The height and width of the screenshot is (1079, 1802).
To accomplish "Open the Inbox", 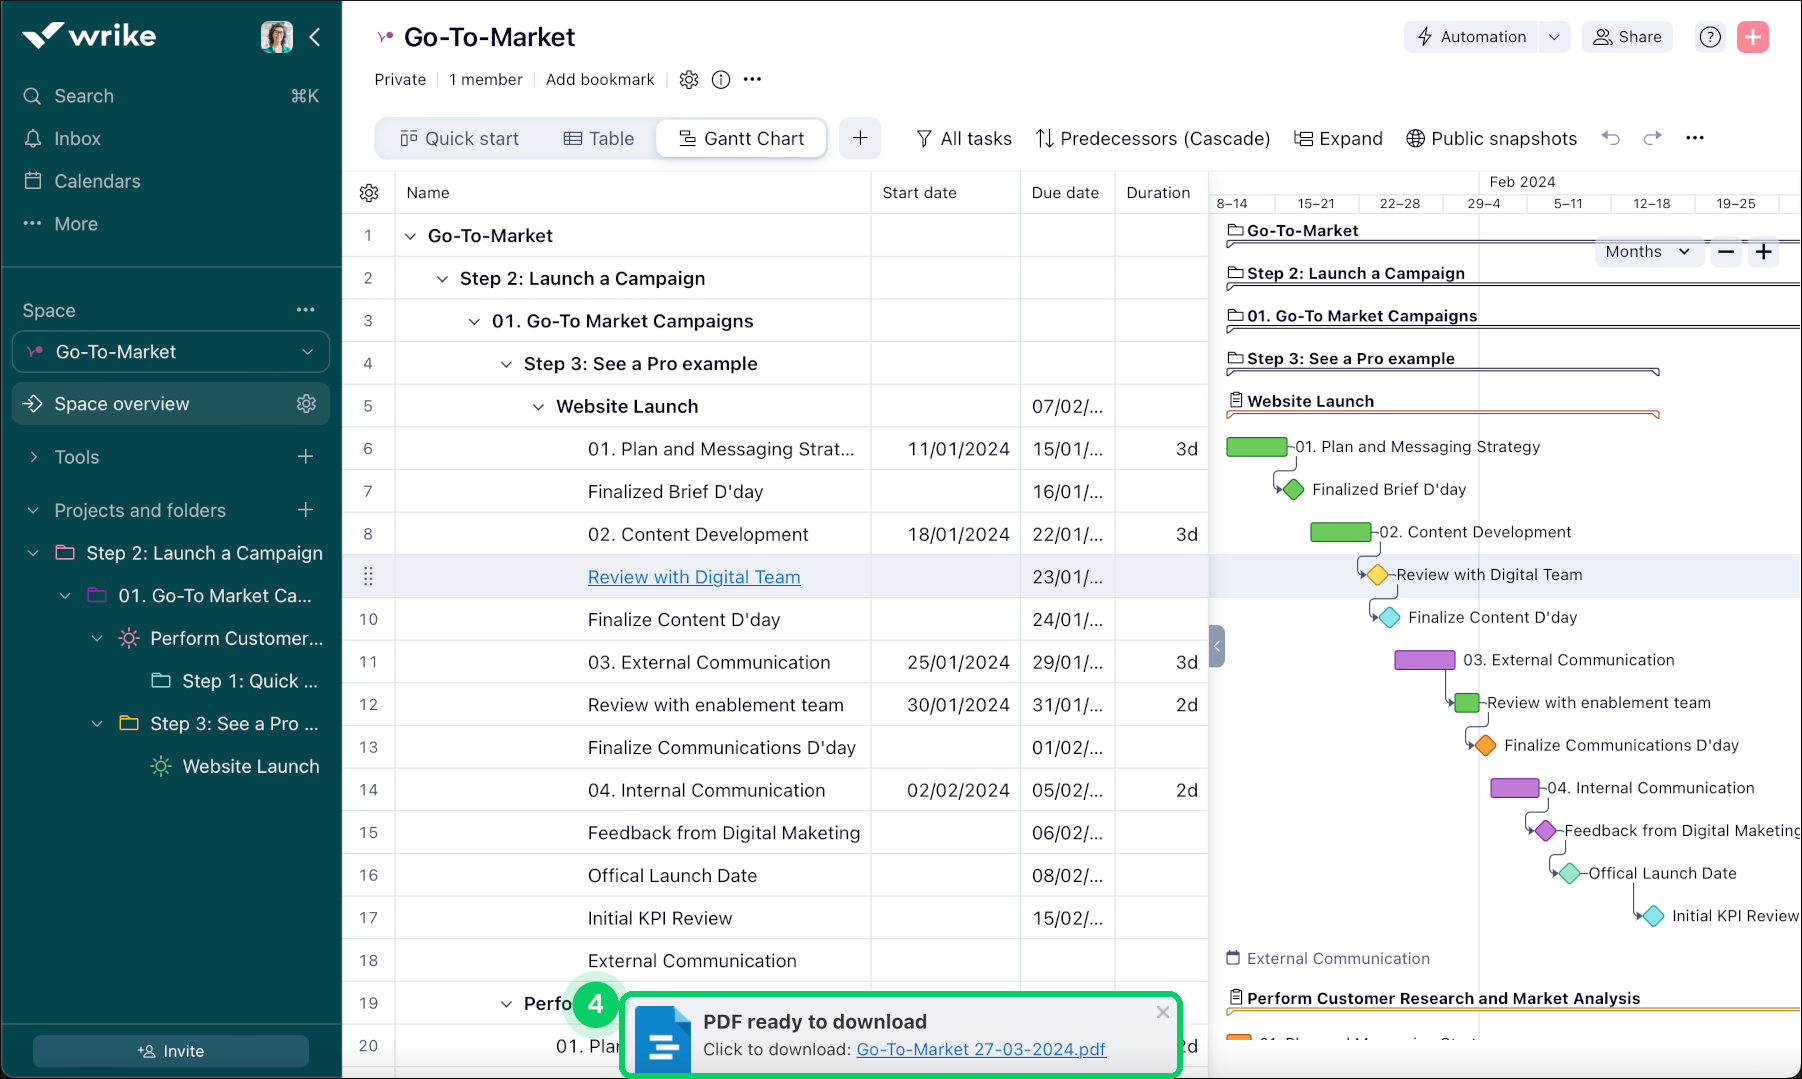I will [x=78, y=138].
